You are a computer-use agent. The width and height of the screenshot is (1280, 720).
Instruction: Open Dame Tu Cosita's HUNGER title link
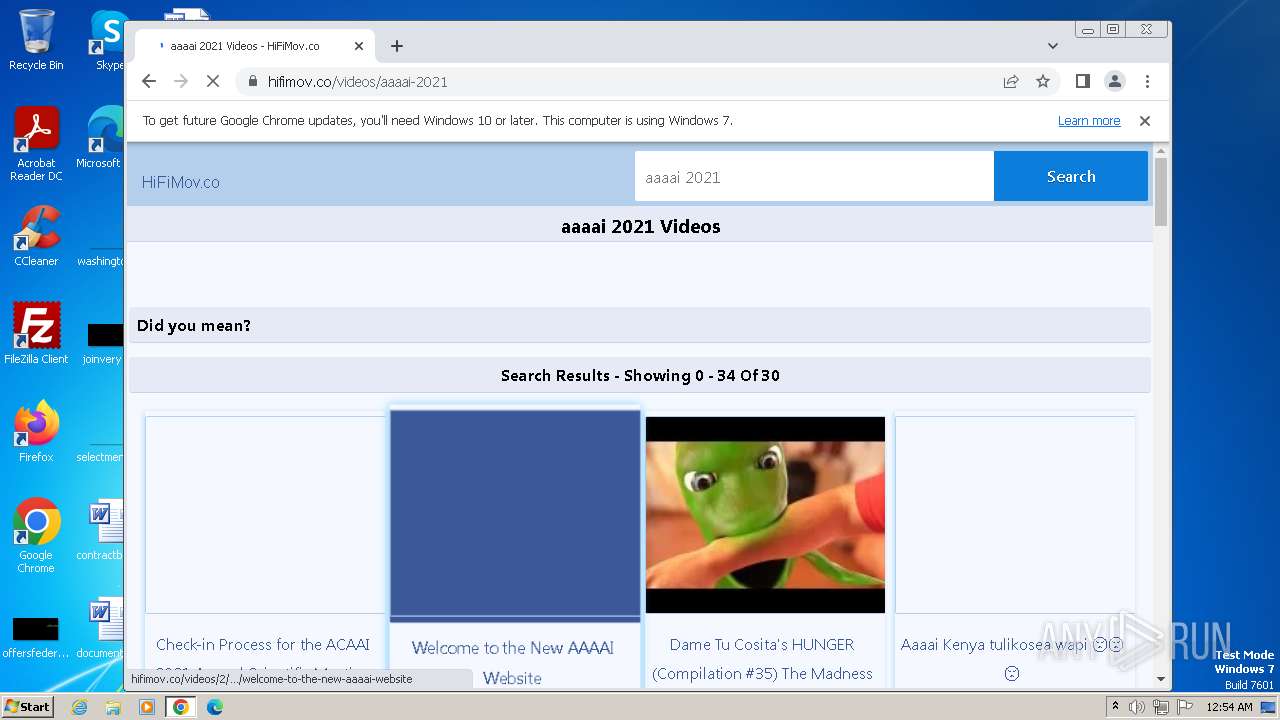click(x=763, y=658)
